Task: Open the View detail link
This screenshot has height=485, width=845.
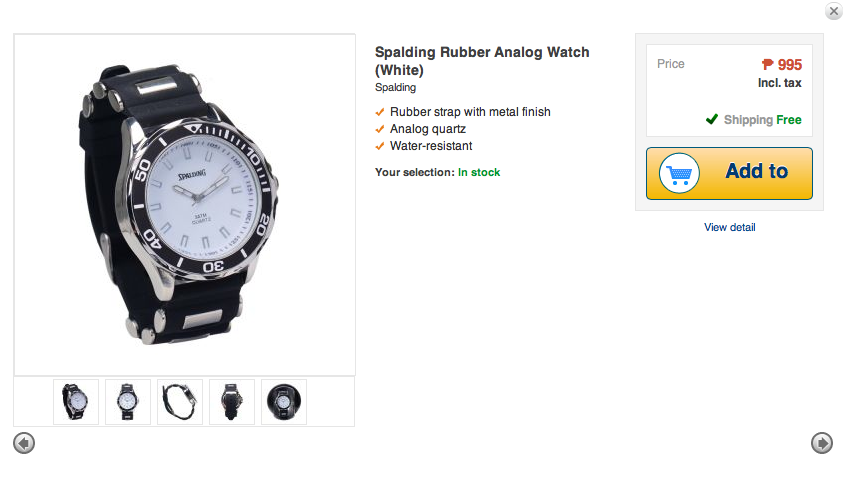Action: point(729,227)
